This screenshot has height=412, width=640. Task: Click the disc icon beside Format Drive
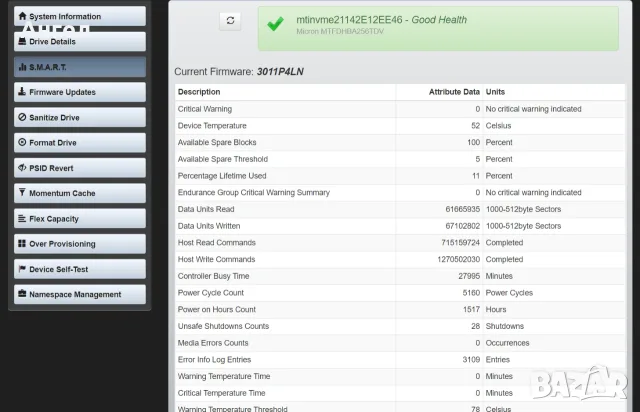point(22,143)
